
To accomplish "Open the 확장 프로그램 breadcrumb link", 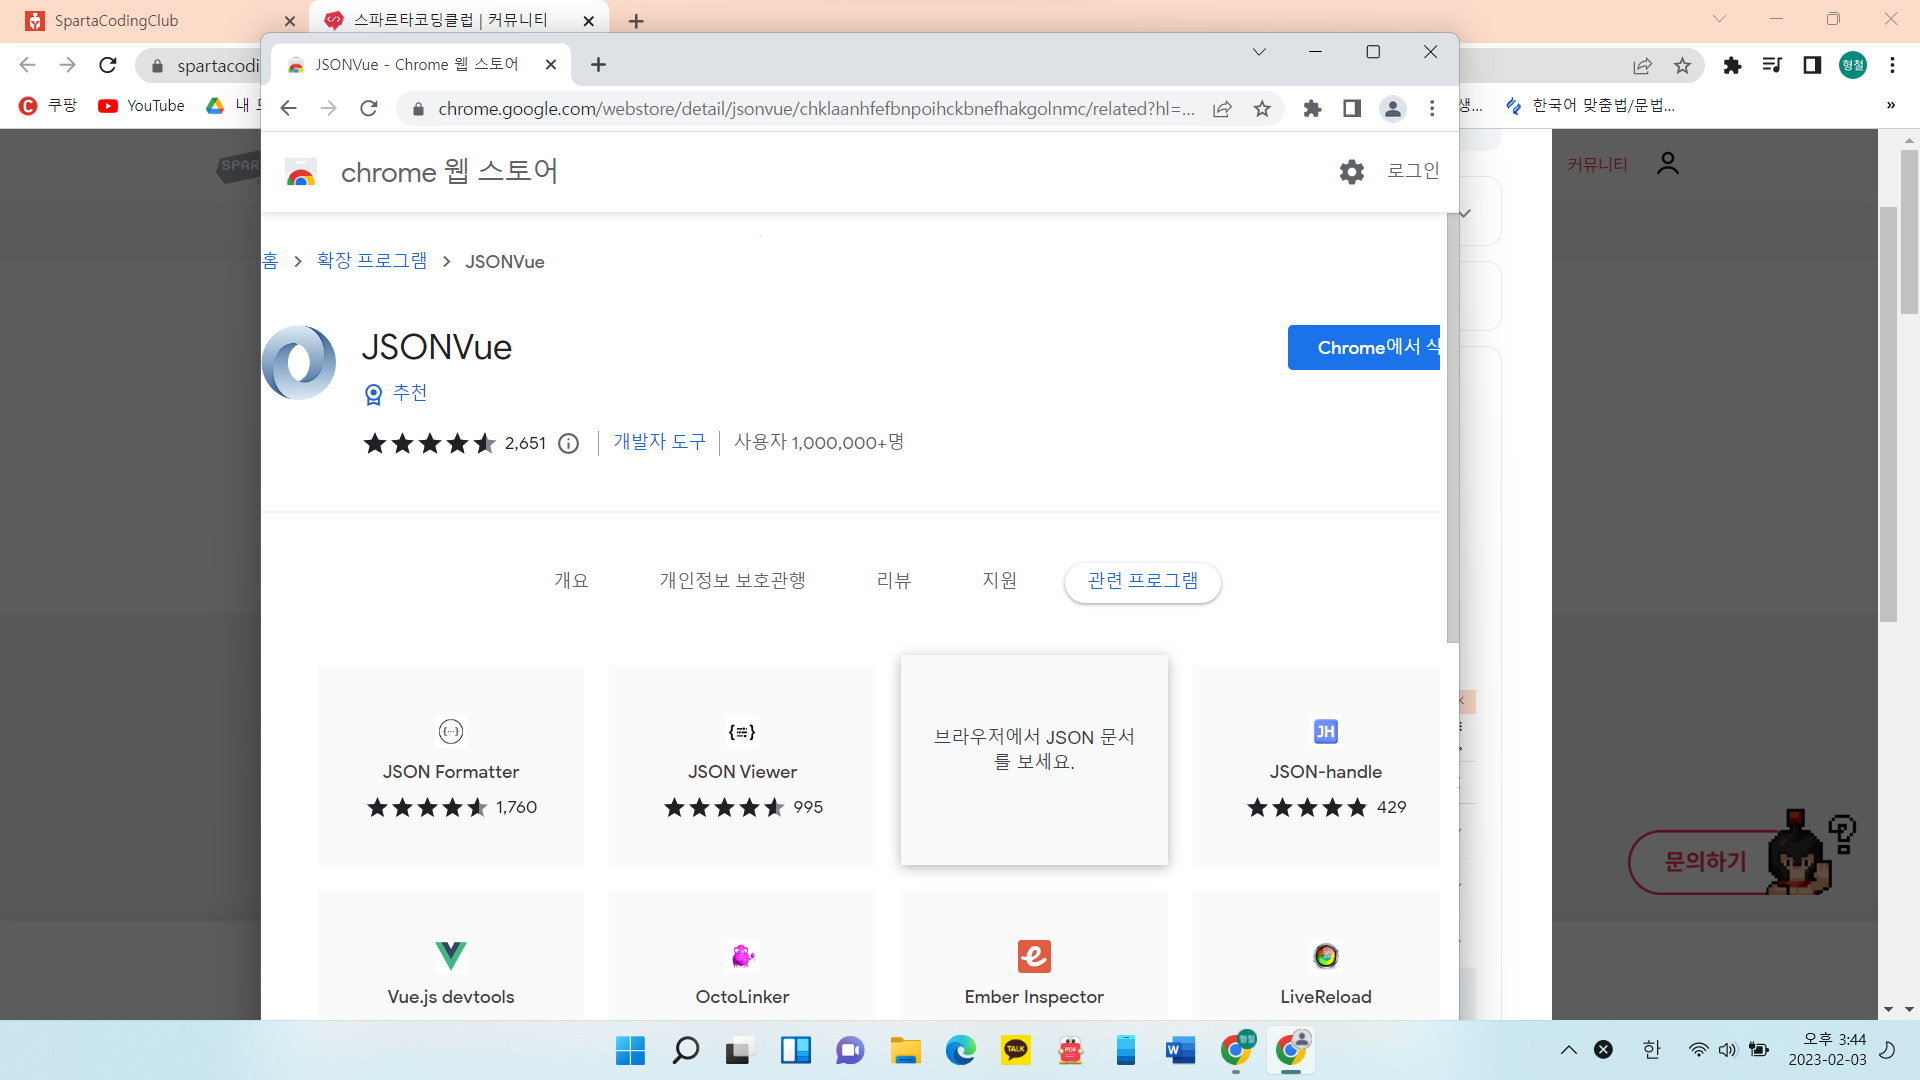I will [x=372, y=261].
